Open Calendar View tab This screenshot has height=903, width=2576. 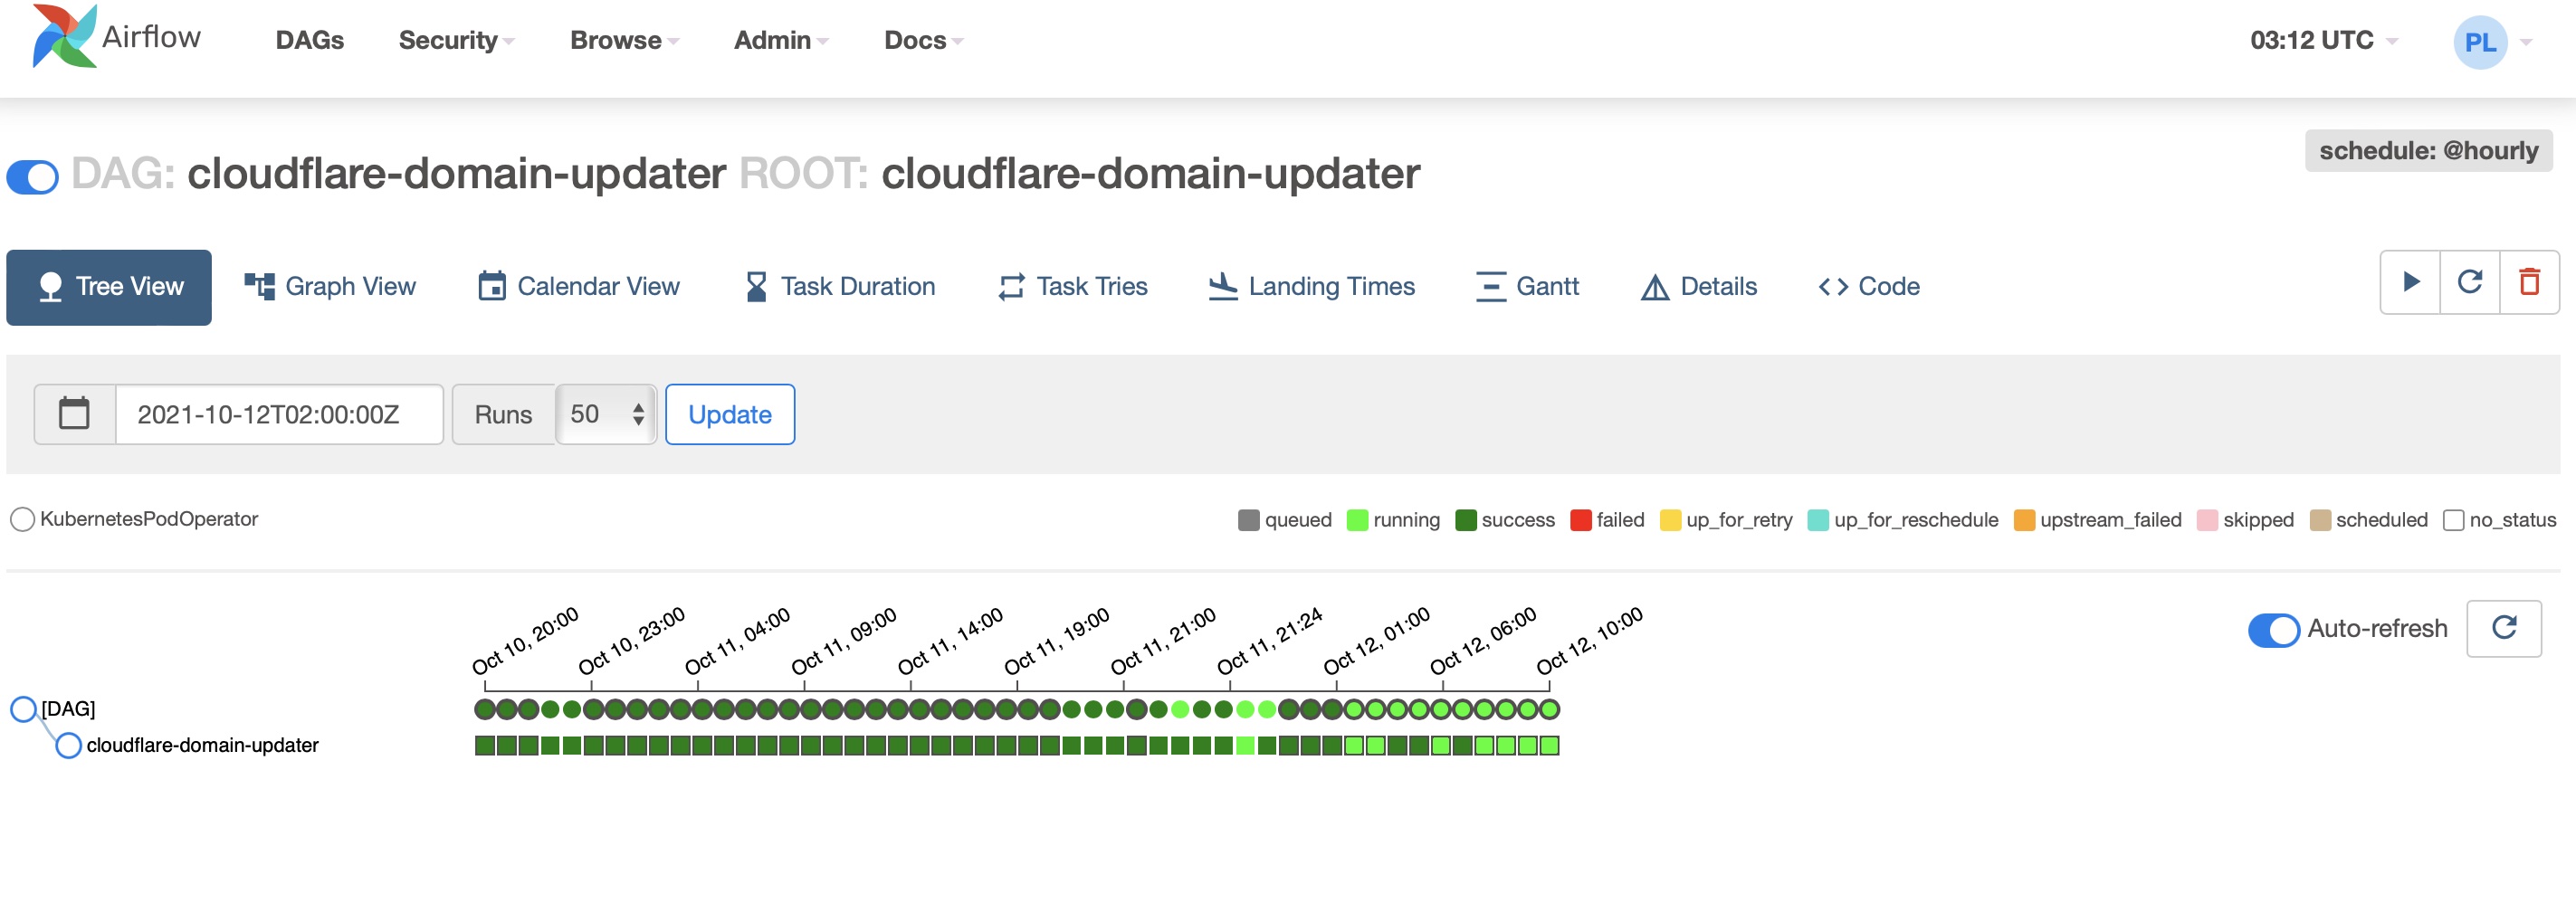[579, 287]
